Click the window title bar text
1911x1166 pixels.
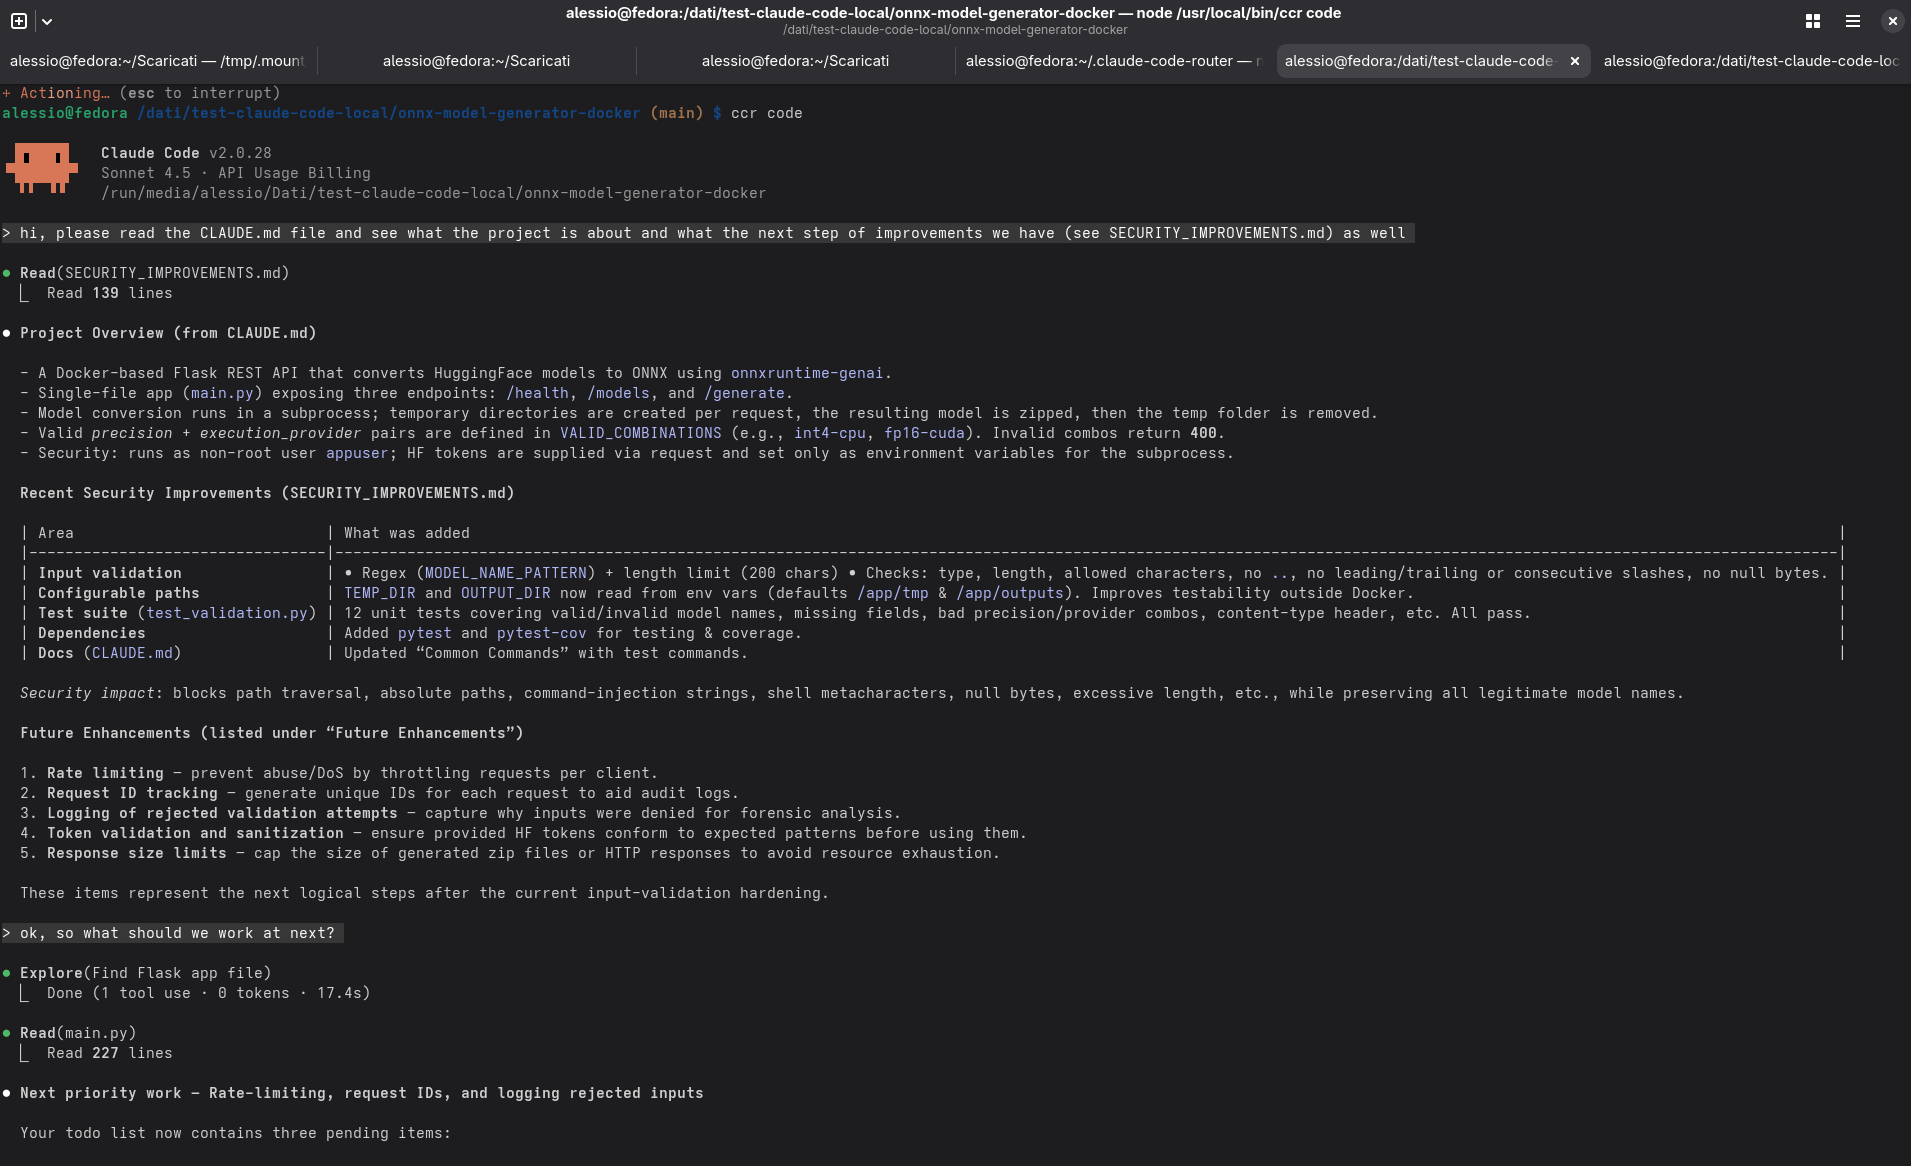pos(953,13)
